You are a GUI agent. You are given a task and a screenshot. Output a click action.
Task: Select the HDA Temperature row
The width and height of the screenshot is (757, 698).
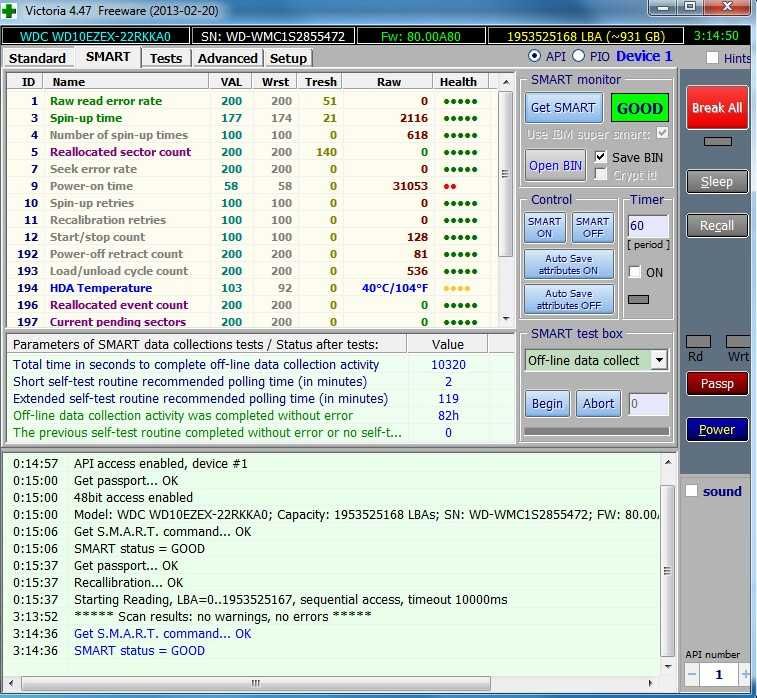coord(251,288)
